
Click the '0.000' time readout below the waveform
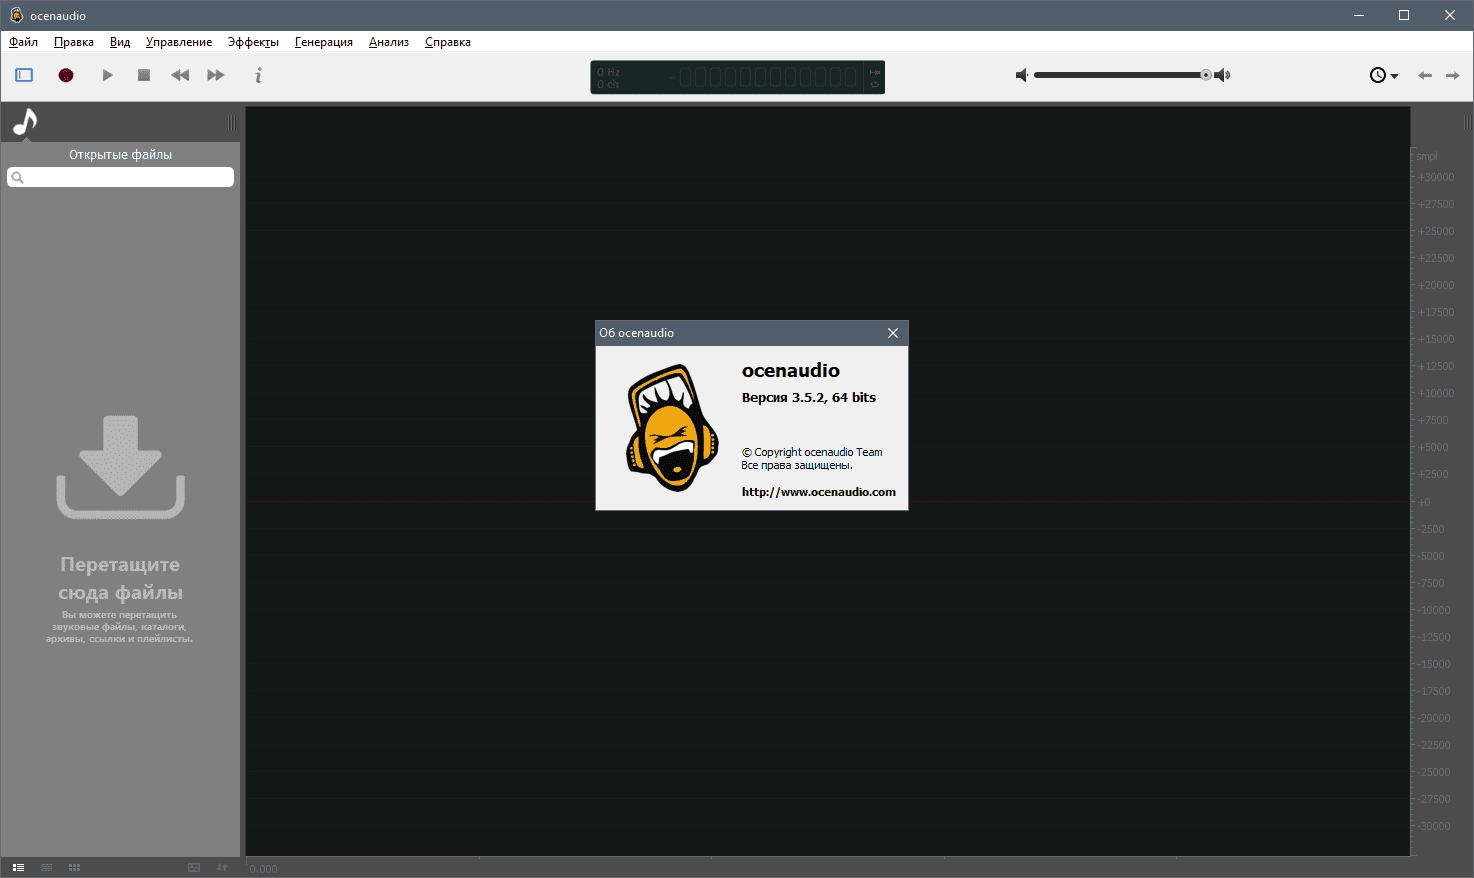click(x=263, y=869)
